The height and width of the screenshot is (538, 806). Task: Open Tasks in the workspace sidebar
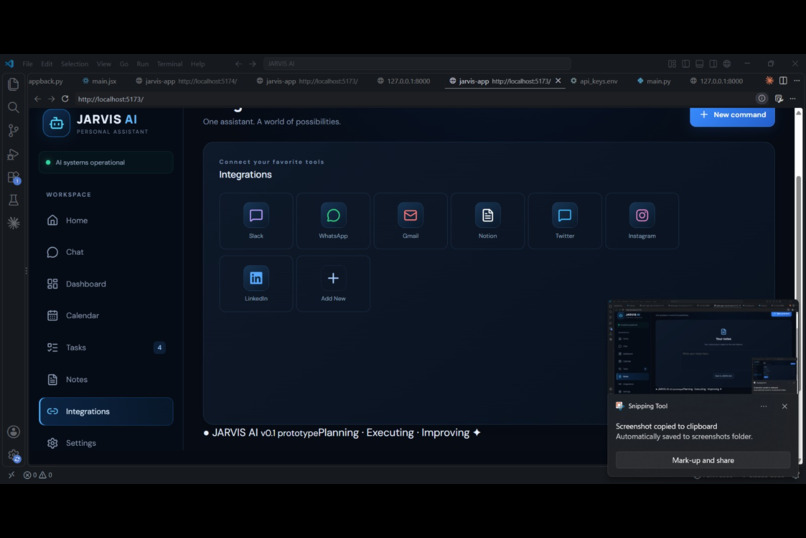pyautogui.click(x=106, y=347)
